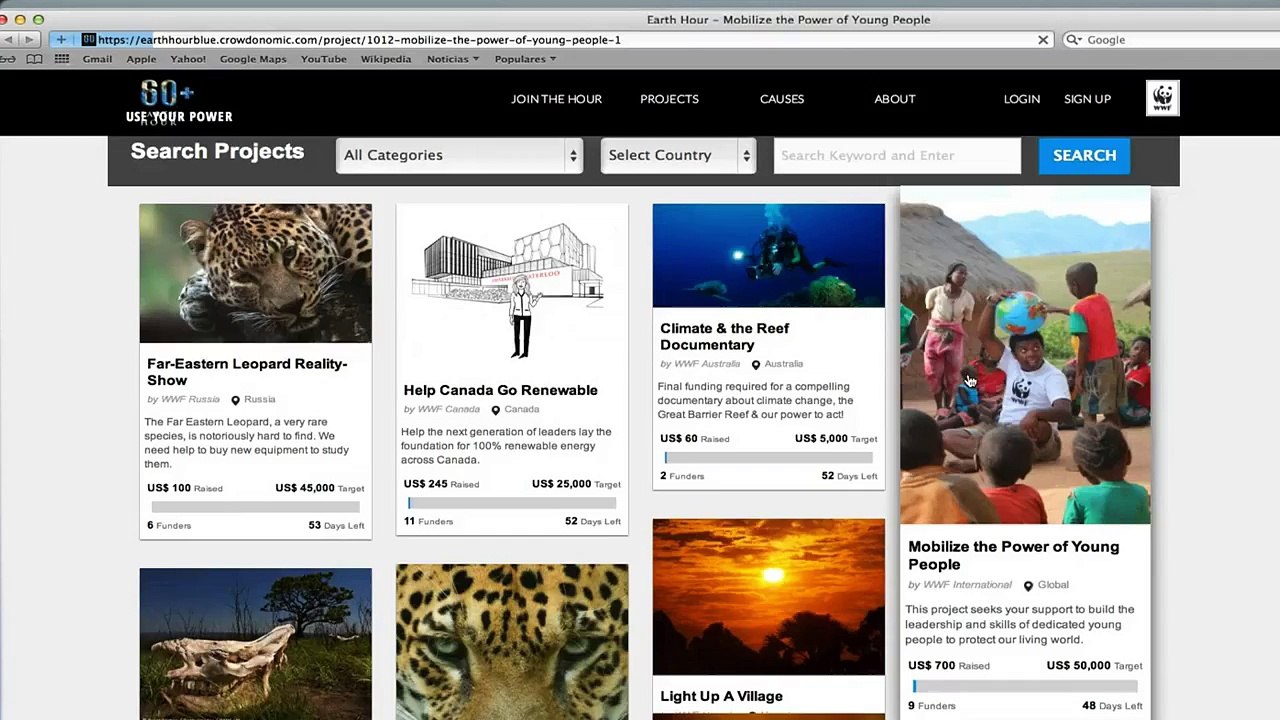Open the SIGN UP link
This screenshot has height=720, width=1280.
[x=1087, y=99]
